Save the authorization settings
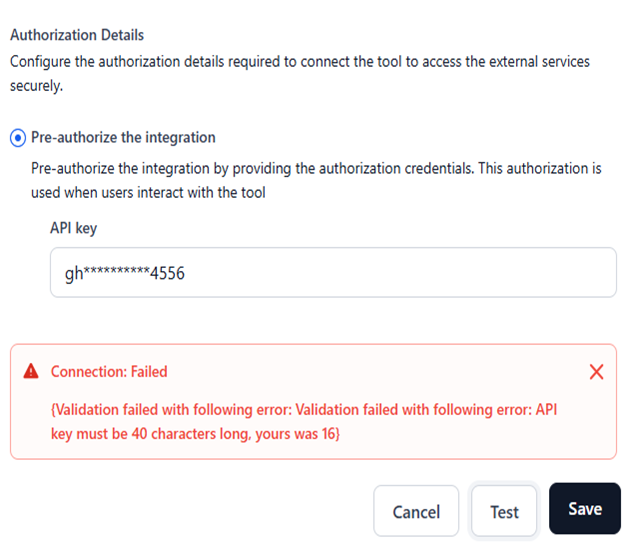The image size is (635, 547). (x=584, y=509)
